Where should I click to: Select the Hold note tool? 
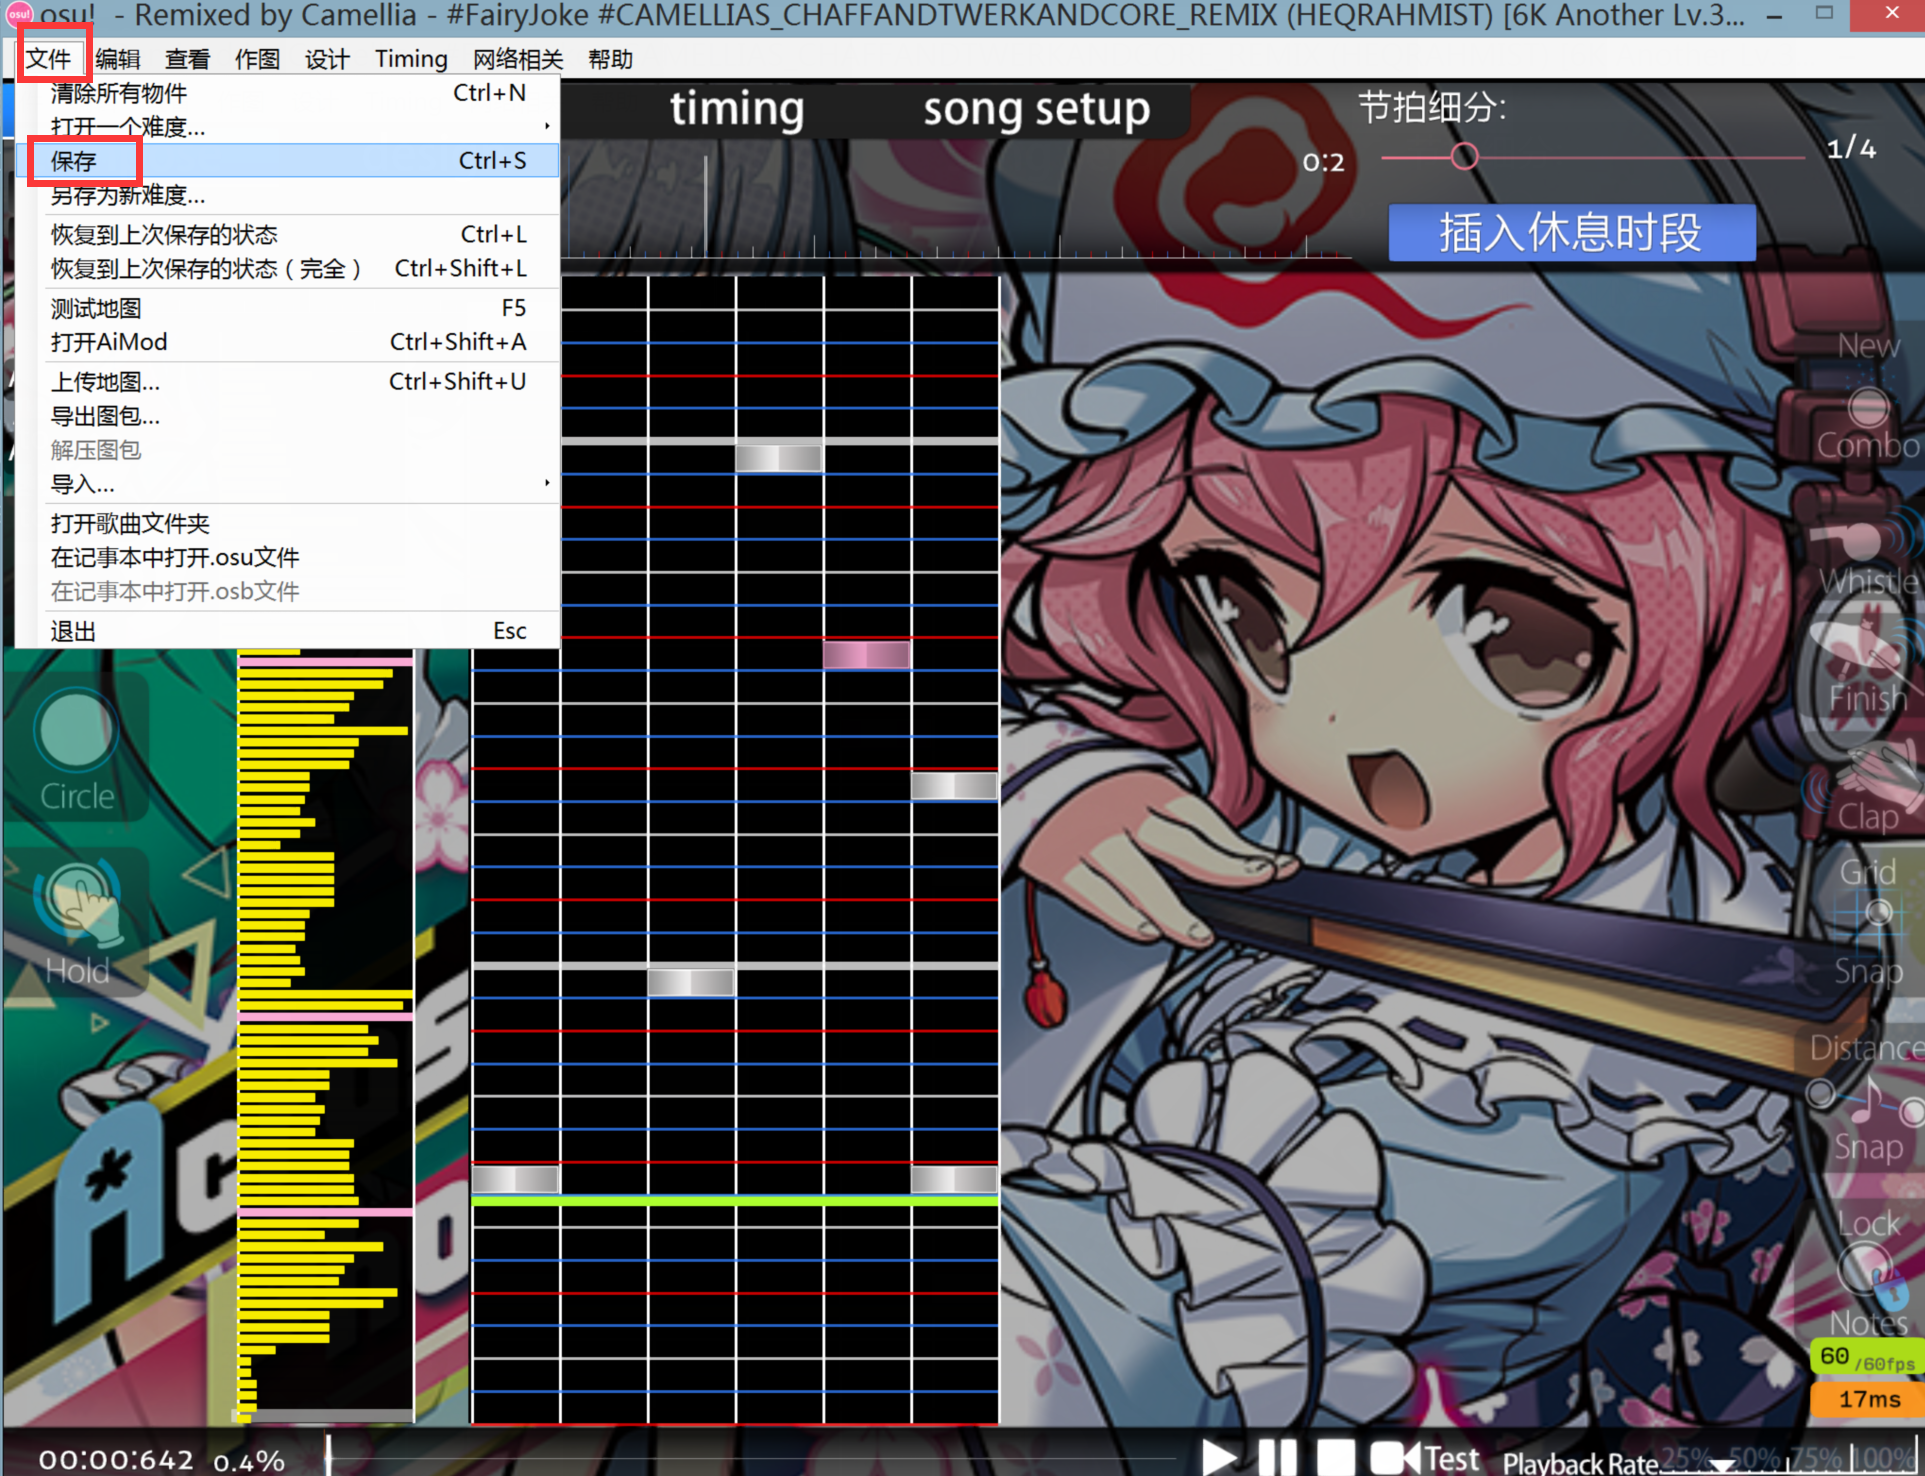[x=76, y=924]
